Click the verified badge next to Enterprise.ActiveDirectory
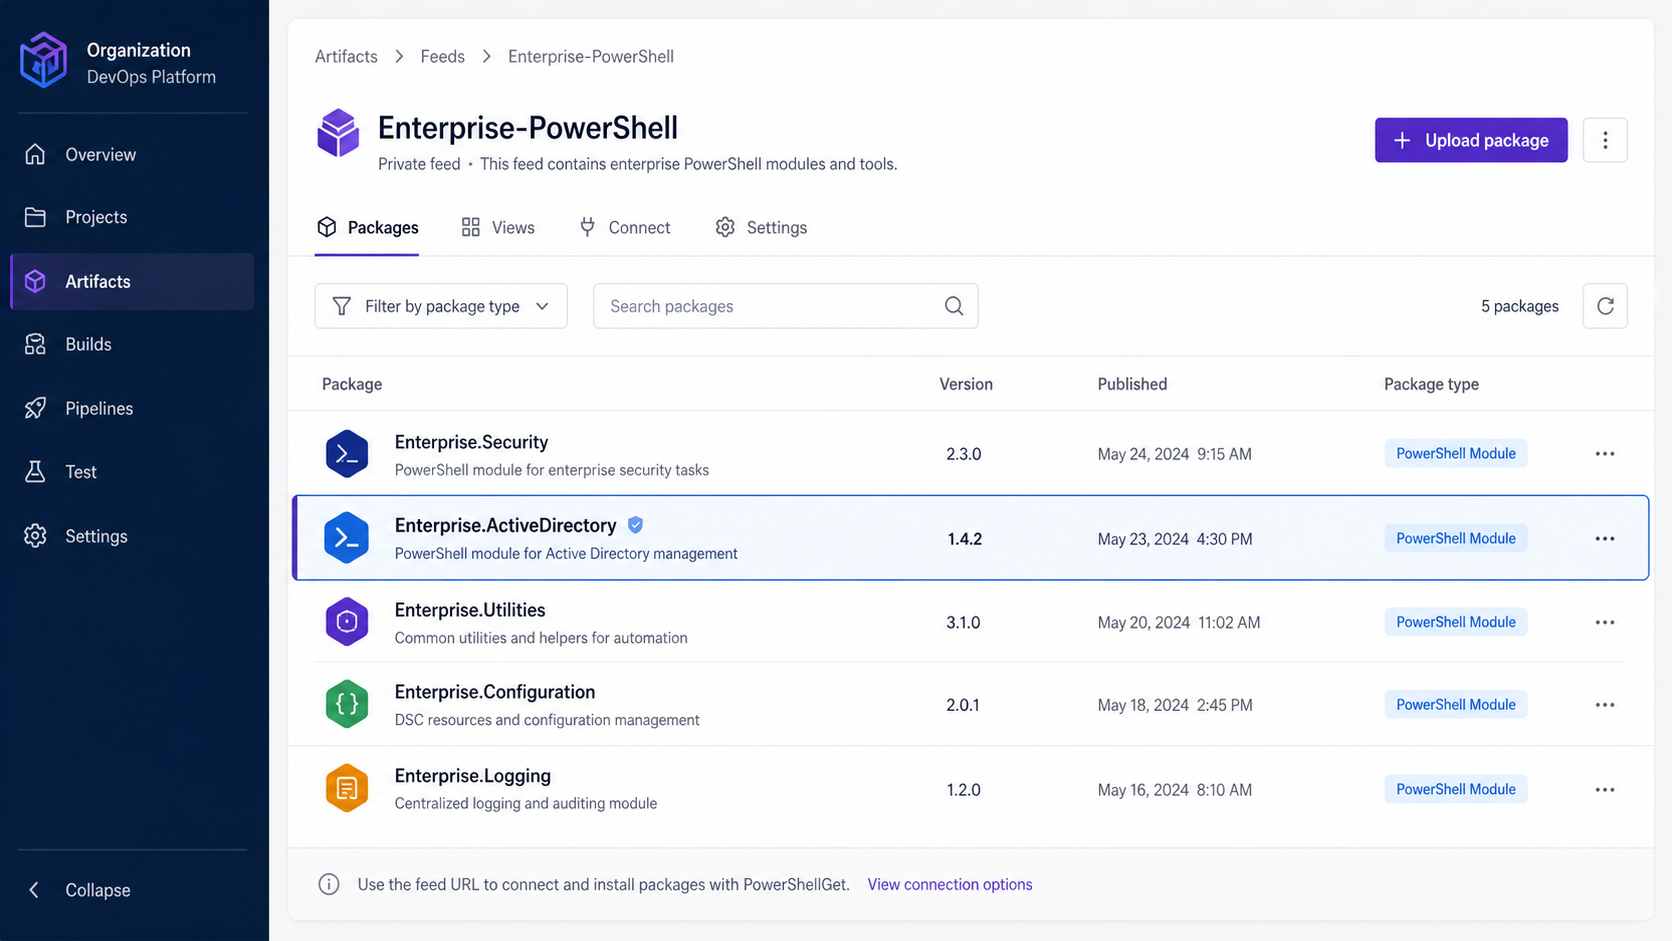The image size is (1672, 941). (635, 525)
